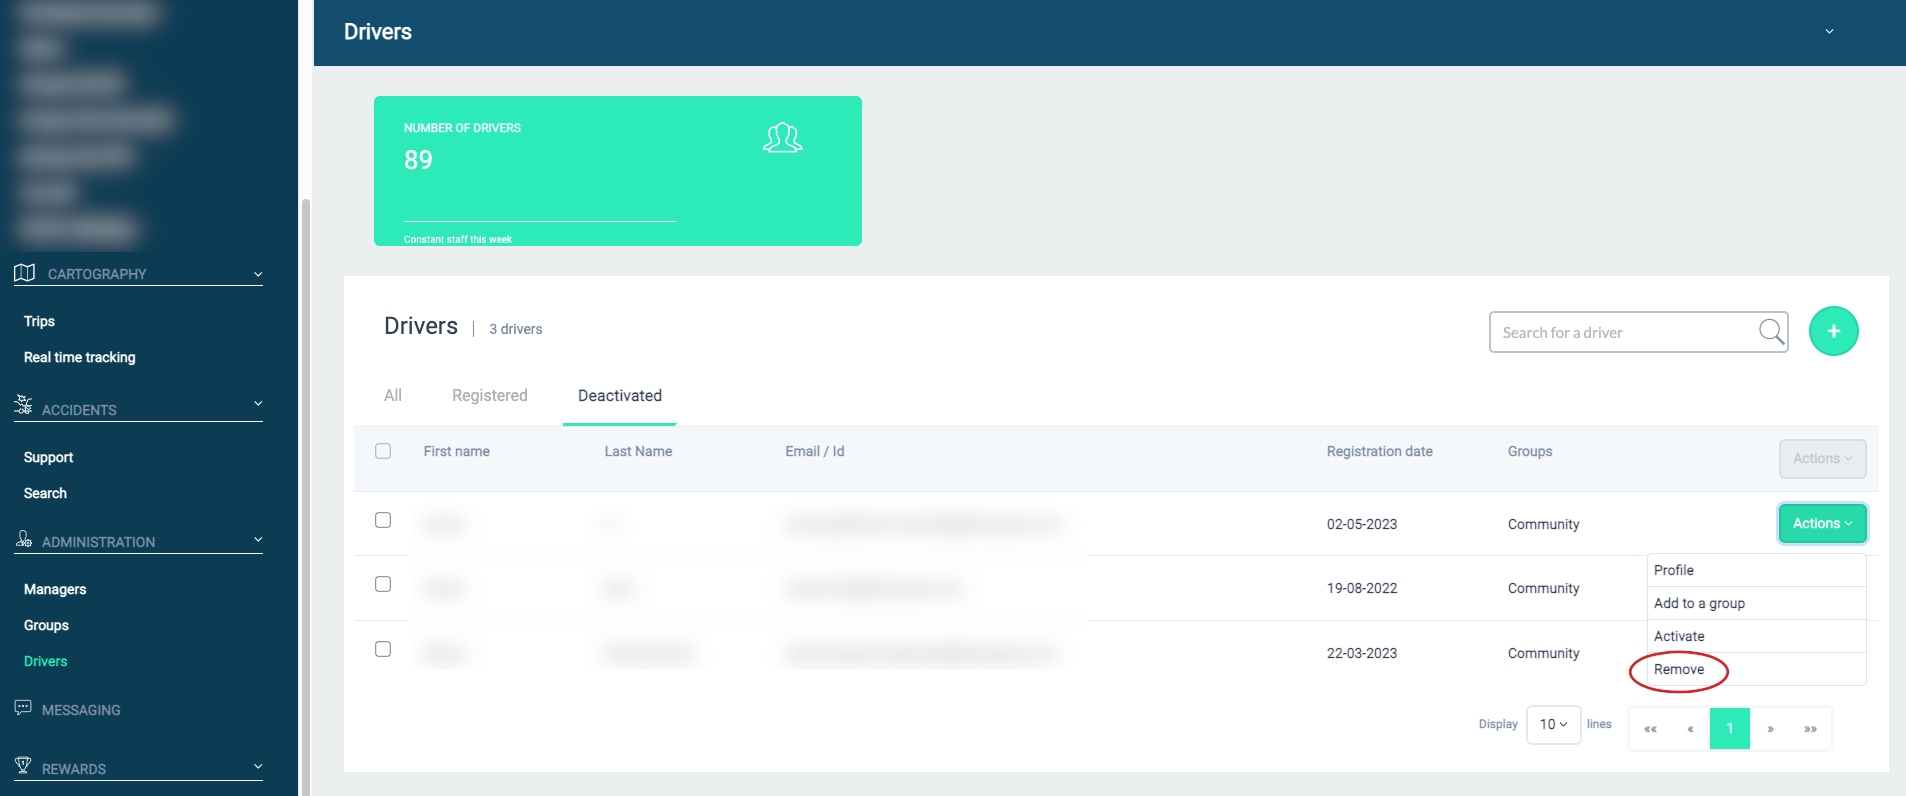
Task: Check the driver registered 02-05-2023
Action: point(383,520)
